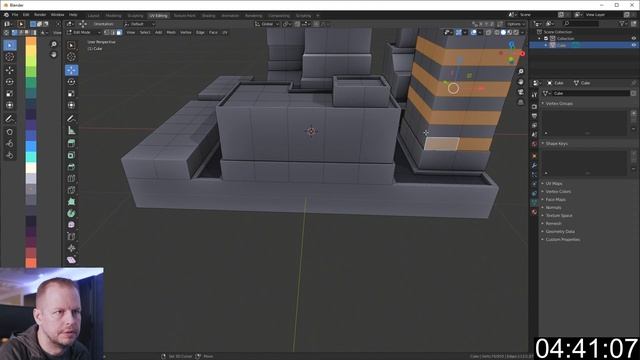Expand the Geometry Data panel

click(x=560, y=231)
